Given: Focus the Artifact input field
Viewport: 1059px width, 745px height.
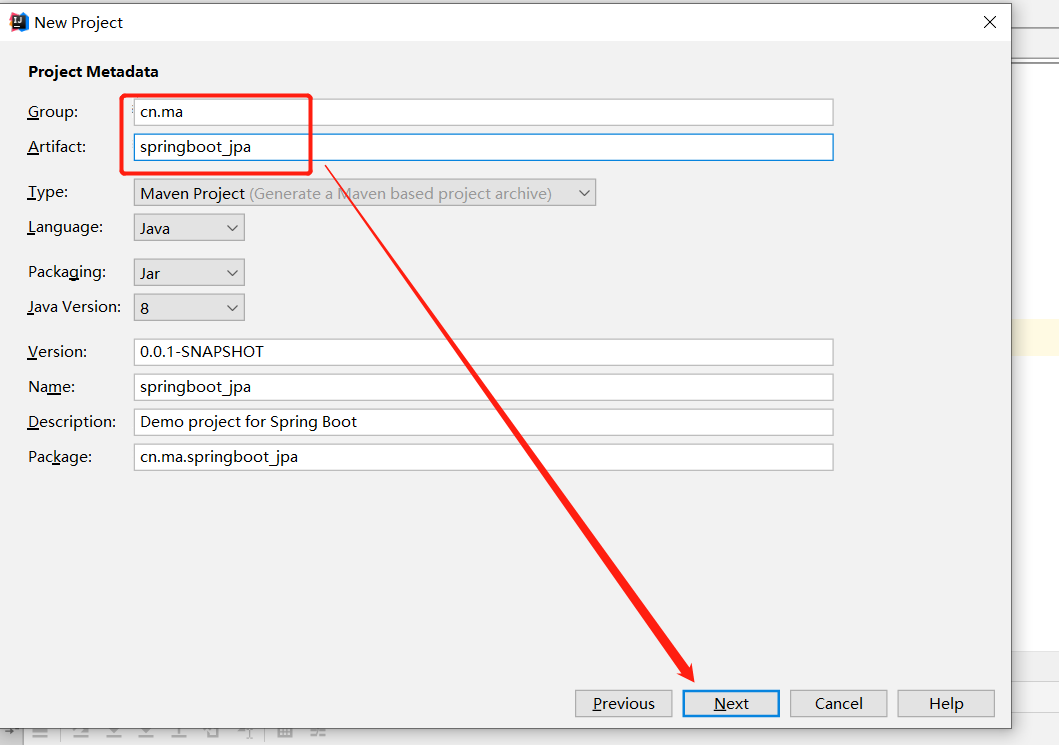Looking at the screenshot, I should (483, 147).
